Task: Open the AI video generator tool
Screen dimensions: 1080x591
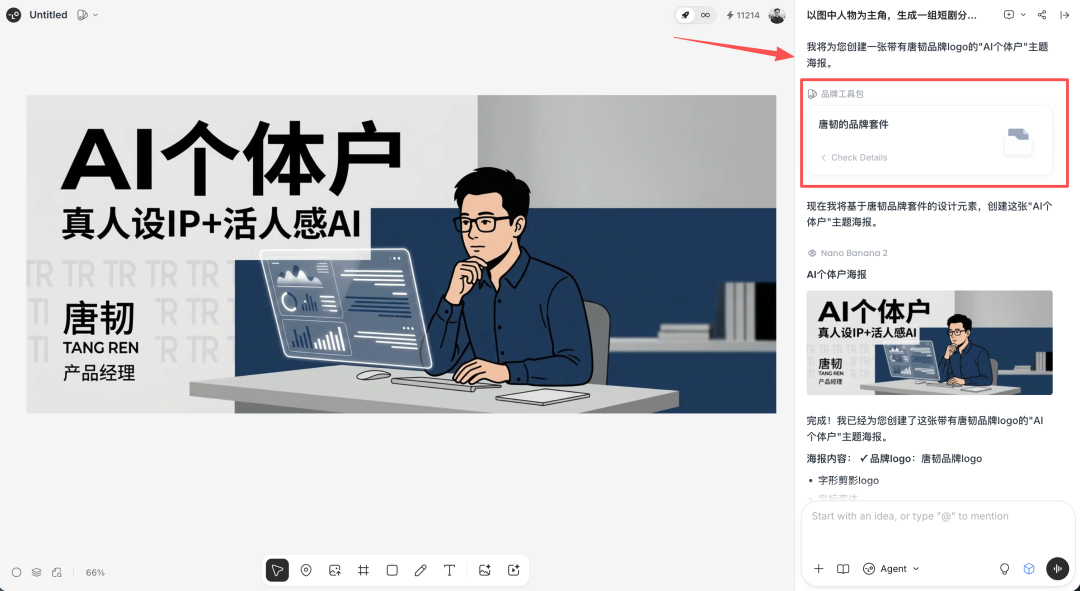Action: [514, 570]
